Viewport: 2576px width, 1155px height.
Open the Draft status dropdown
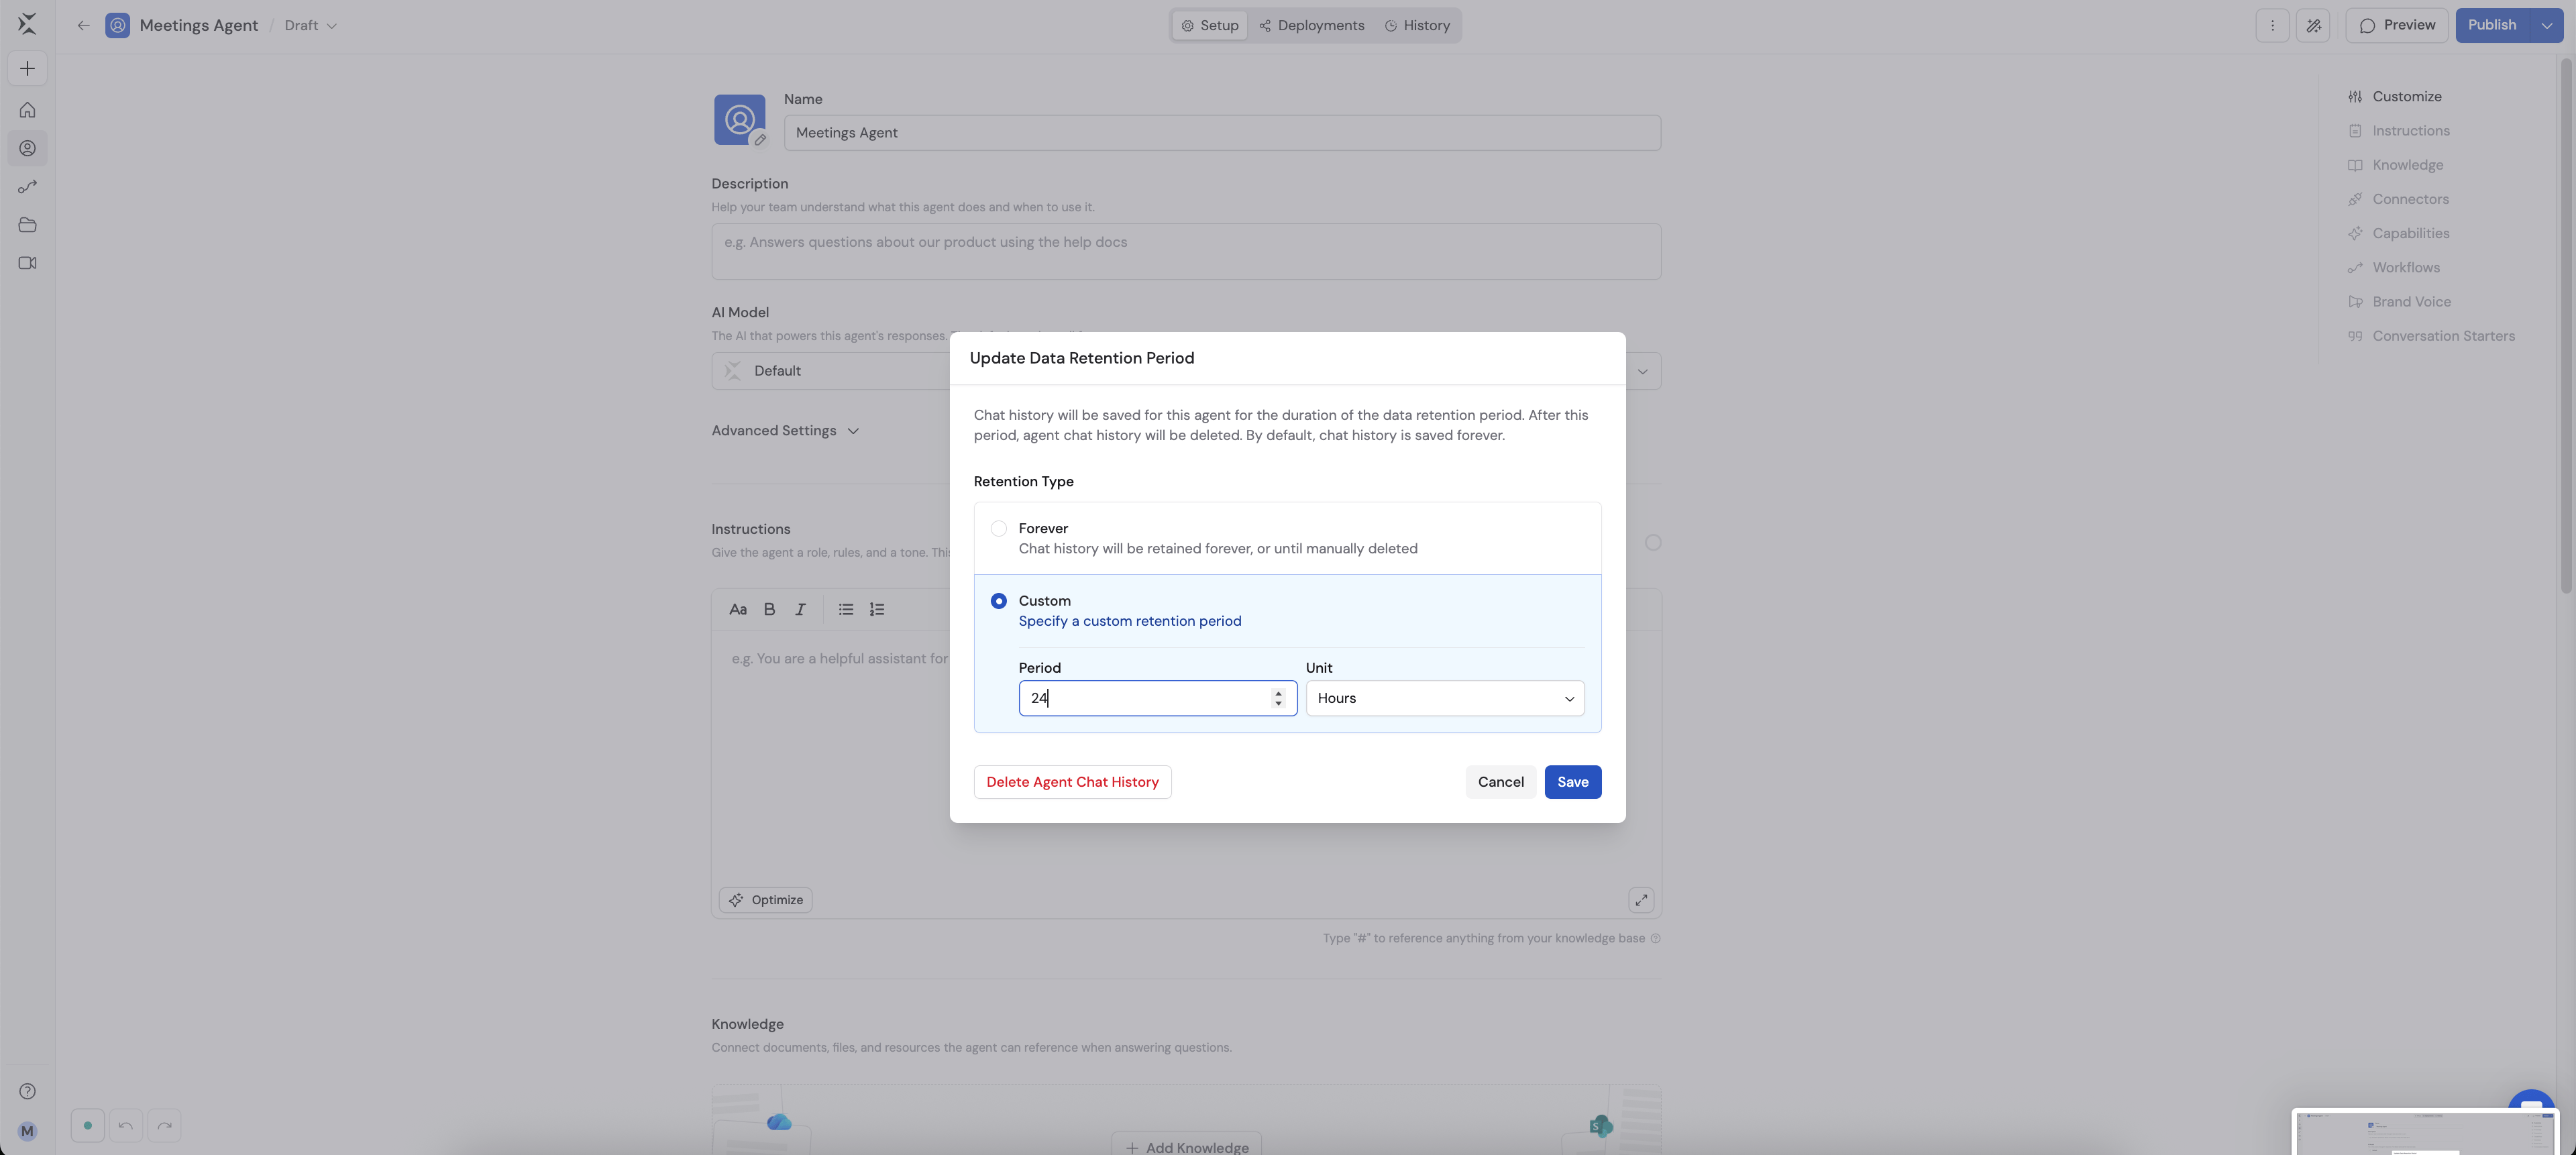[x=310, y=25]
